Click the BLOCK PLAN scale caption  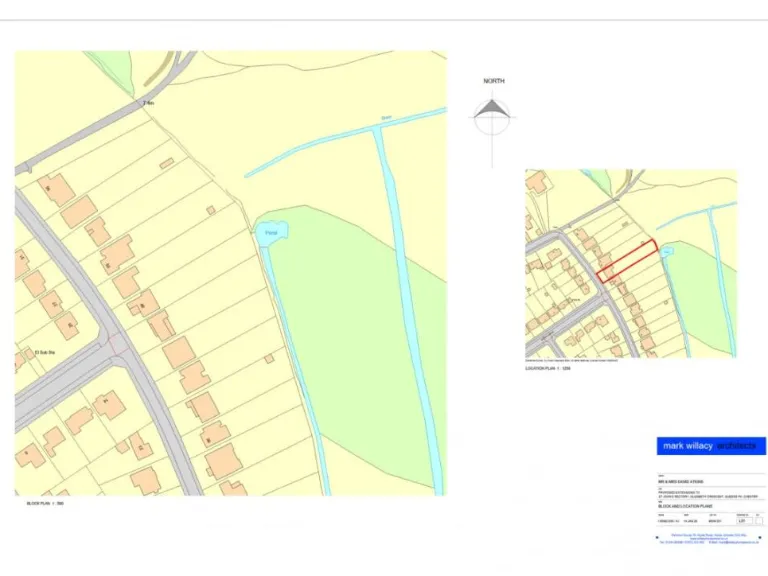tap(46, 504)
